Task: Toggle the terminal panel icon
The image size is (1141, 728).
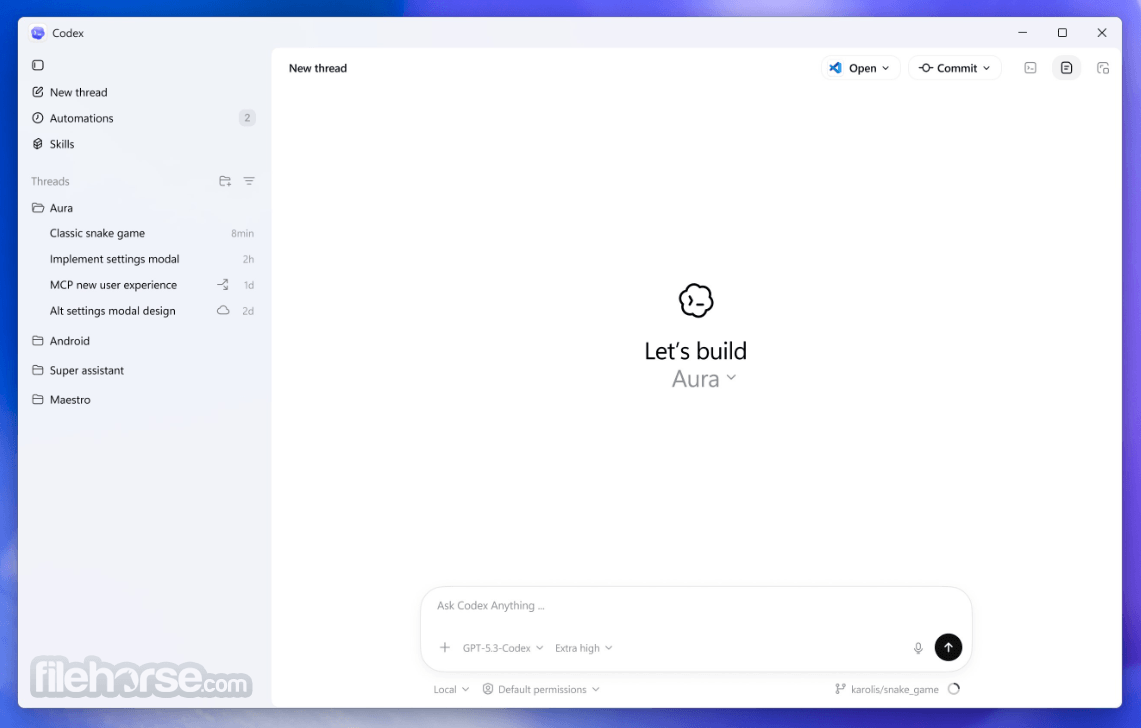Action: 1030,68
